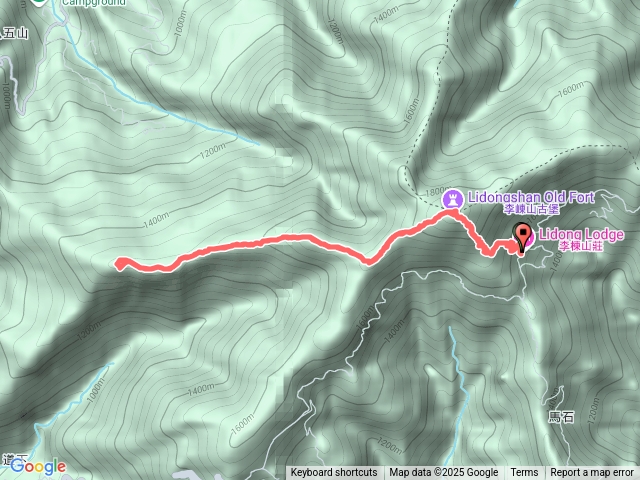Click the 李棟山古堡 Chinese label

(531, 209)
